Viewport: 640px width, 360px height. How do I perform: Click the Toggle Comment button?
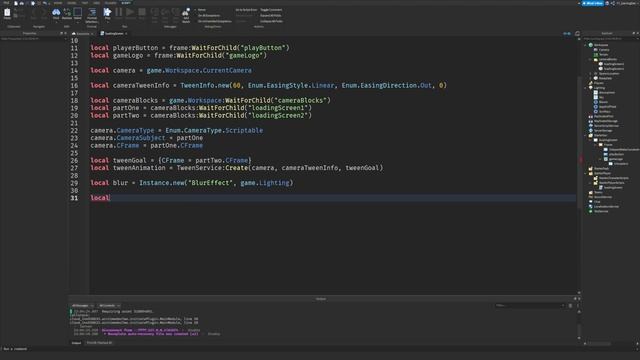coord(271,10)
